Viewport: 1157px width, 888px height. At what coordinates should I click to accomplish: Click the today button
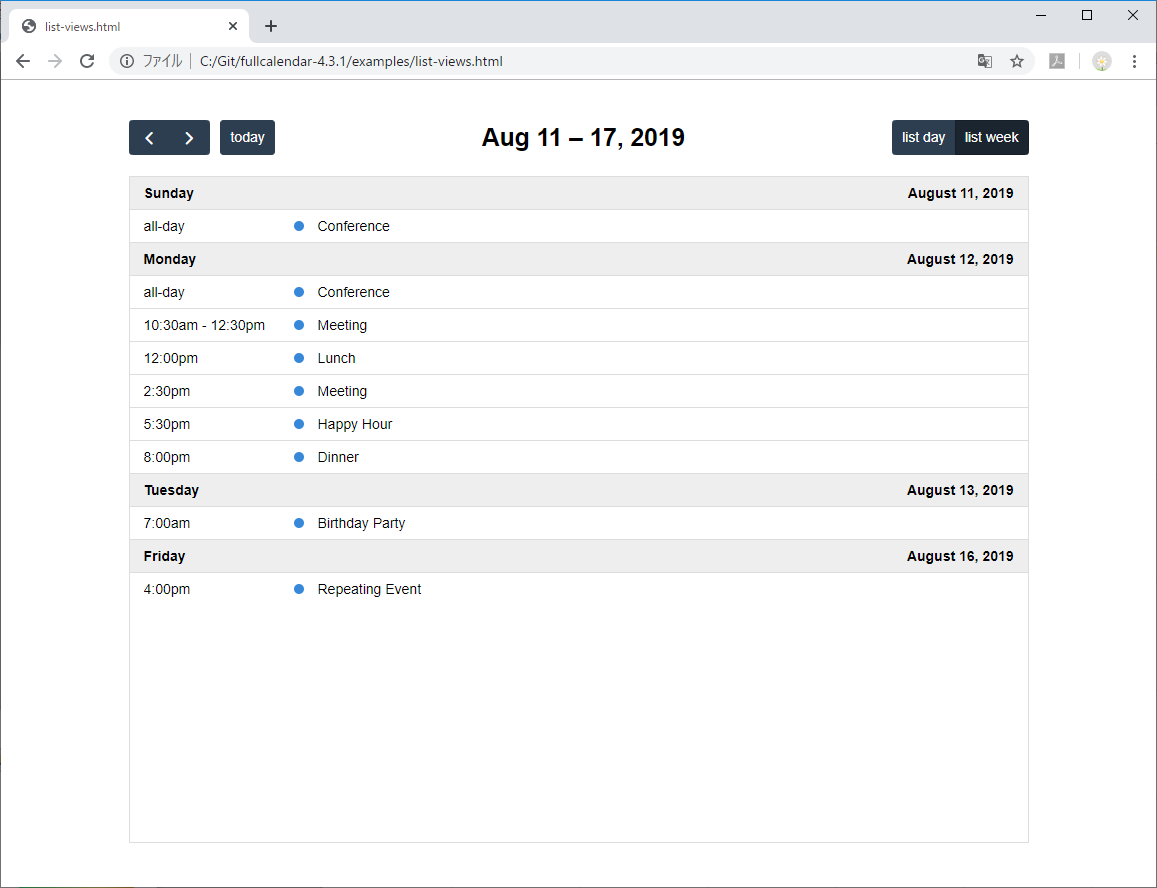[247, 137]
